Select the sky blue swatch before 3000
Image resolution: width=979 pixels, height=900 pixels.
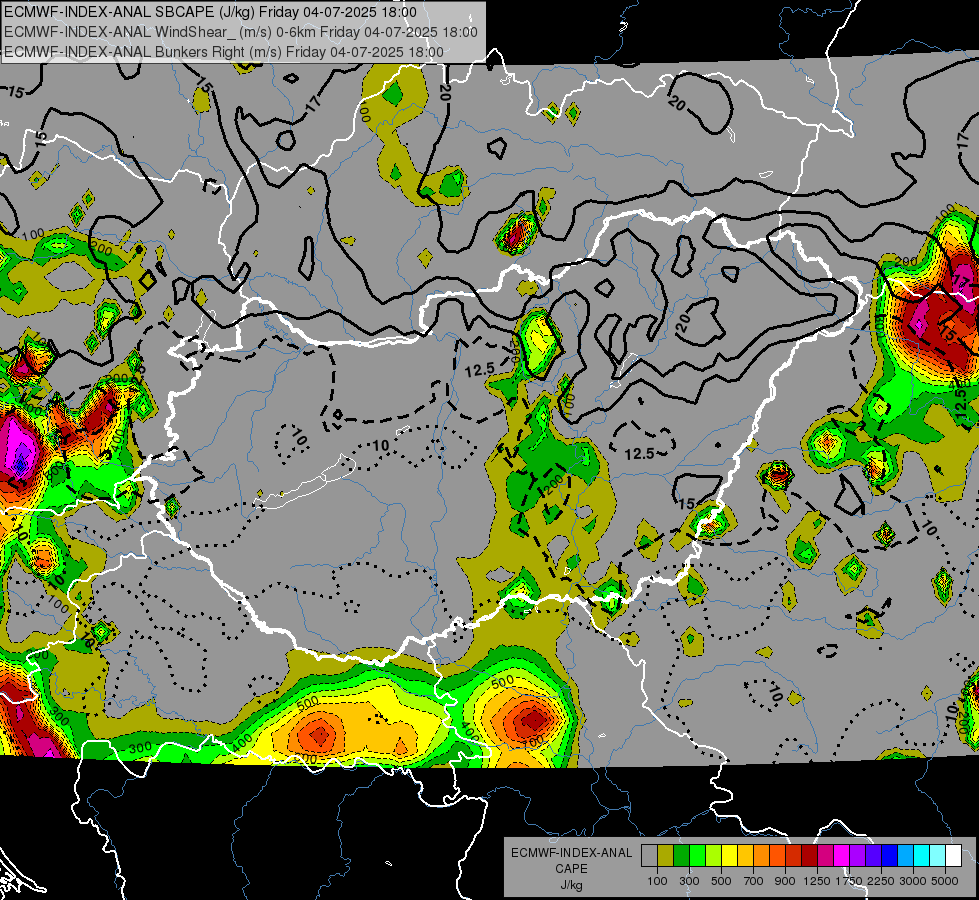906,856
